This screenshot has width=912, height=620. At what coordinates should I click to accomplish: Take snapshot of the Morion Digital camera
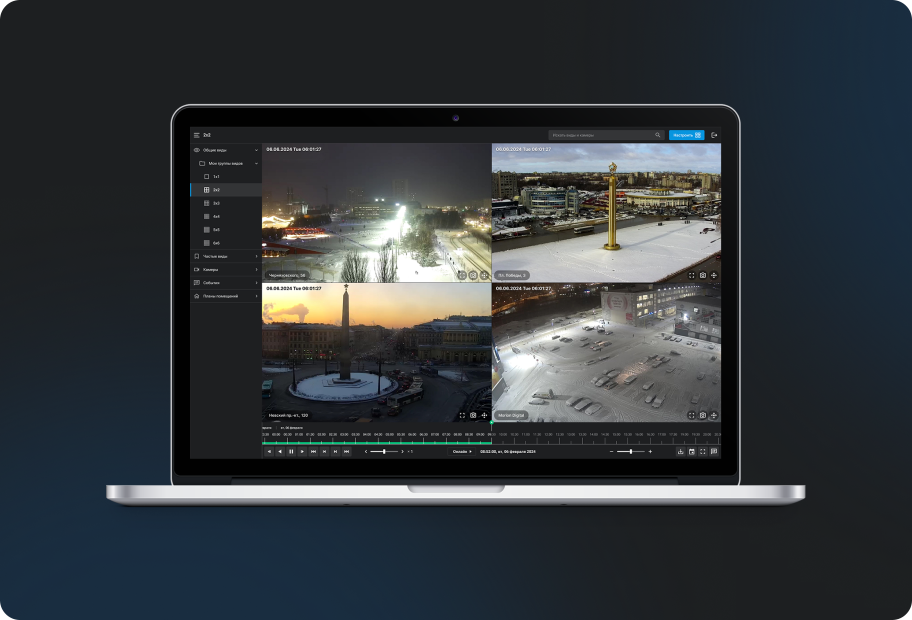pyautogui.click(x=703, y=415)
